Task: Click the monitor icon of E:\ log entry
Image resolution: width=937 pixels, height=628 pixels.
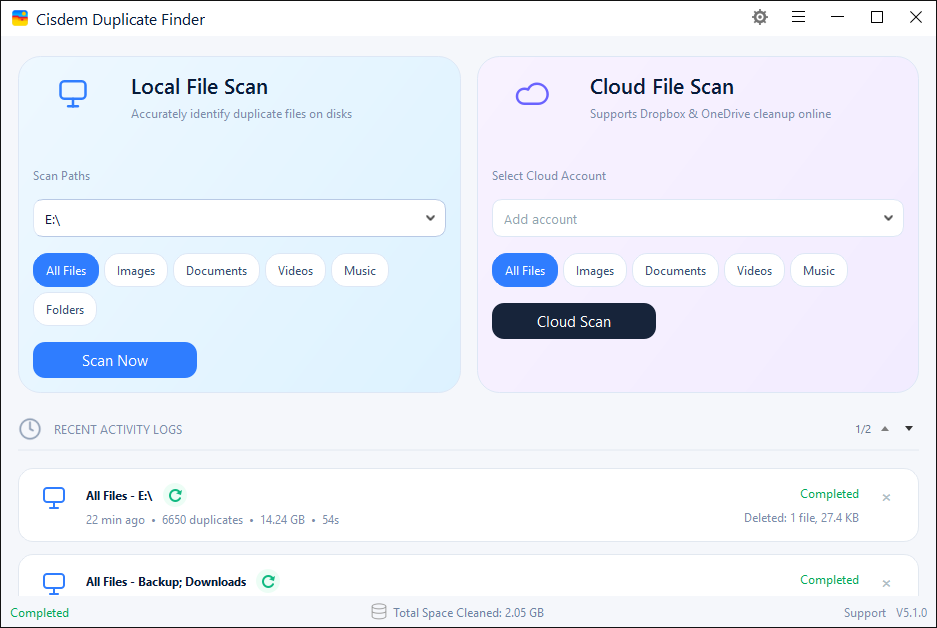Action: tap(54, 498)
